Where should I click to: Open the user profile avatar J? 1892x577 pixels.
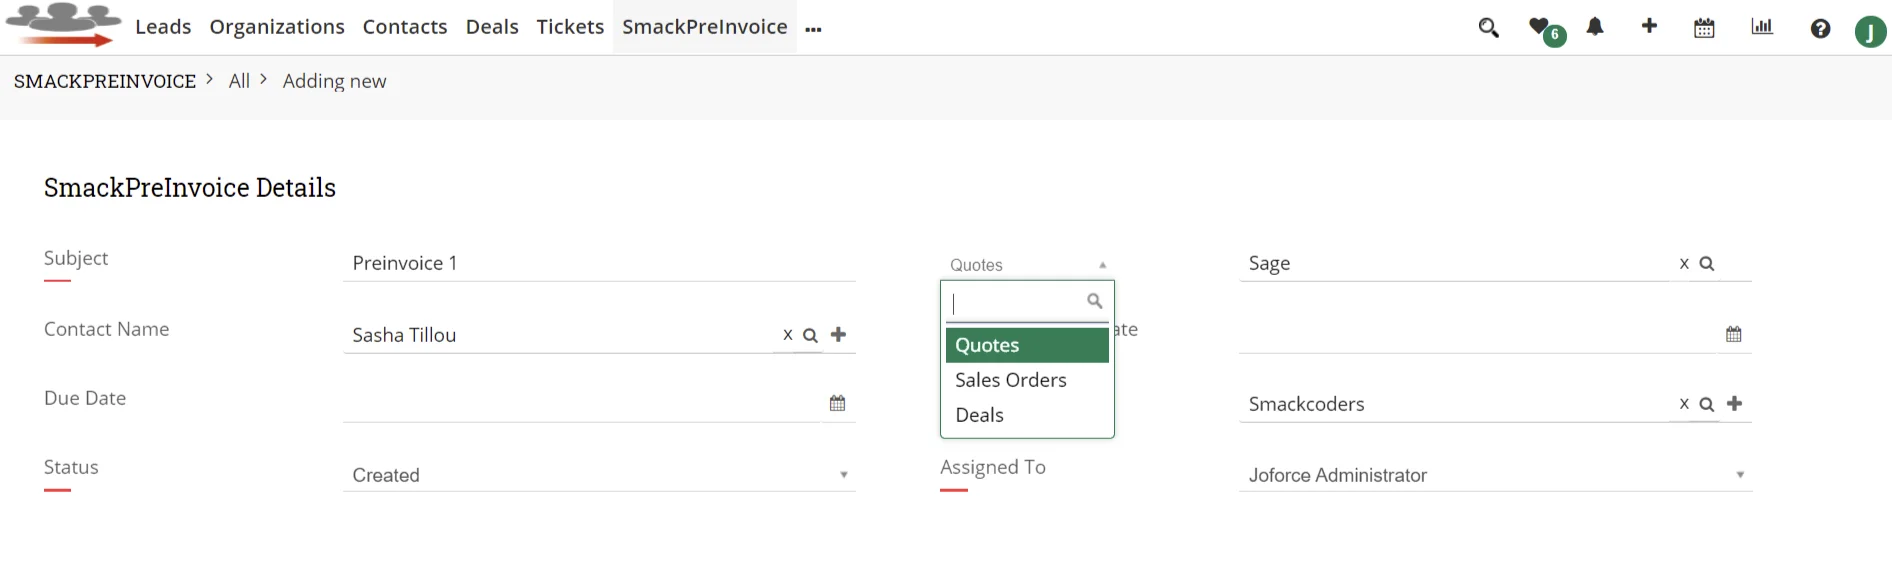pos(1871,31)
